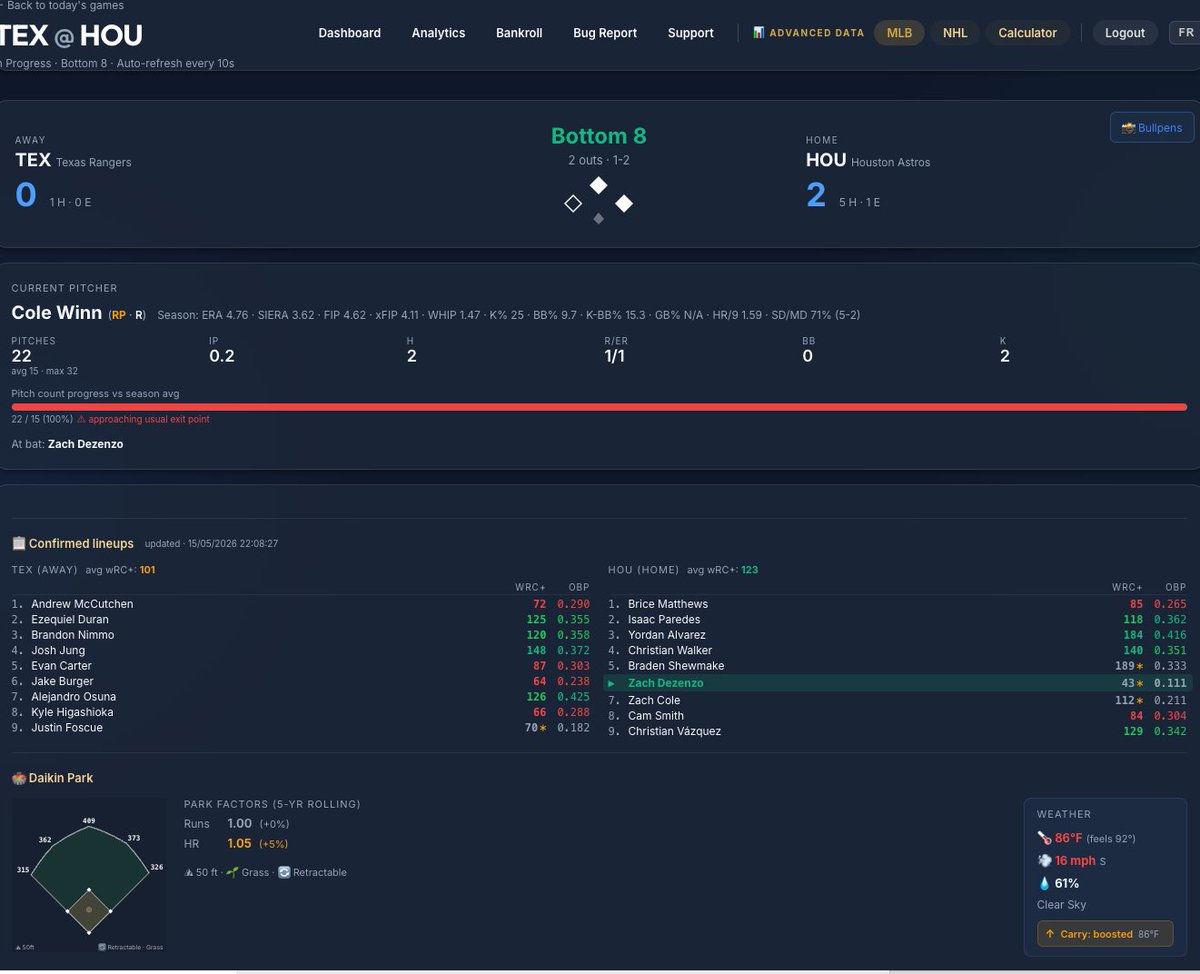1200x974 pixels.
Task: Click the thermometer temperature icon
Action: (x=1045, y=838)
